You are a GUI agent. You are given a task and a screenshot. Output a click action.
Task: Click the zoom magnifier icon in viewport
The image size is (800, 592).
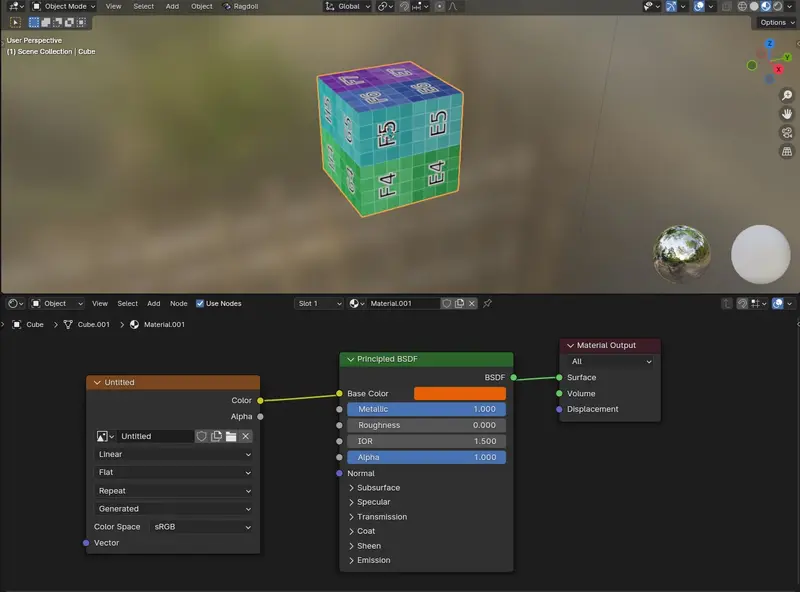tap(787, 95)
